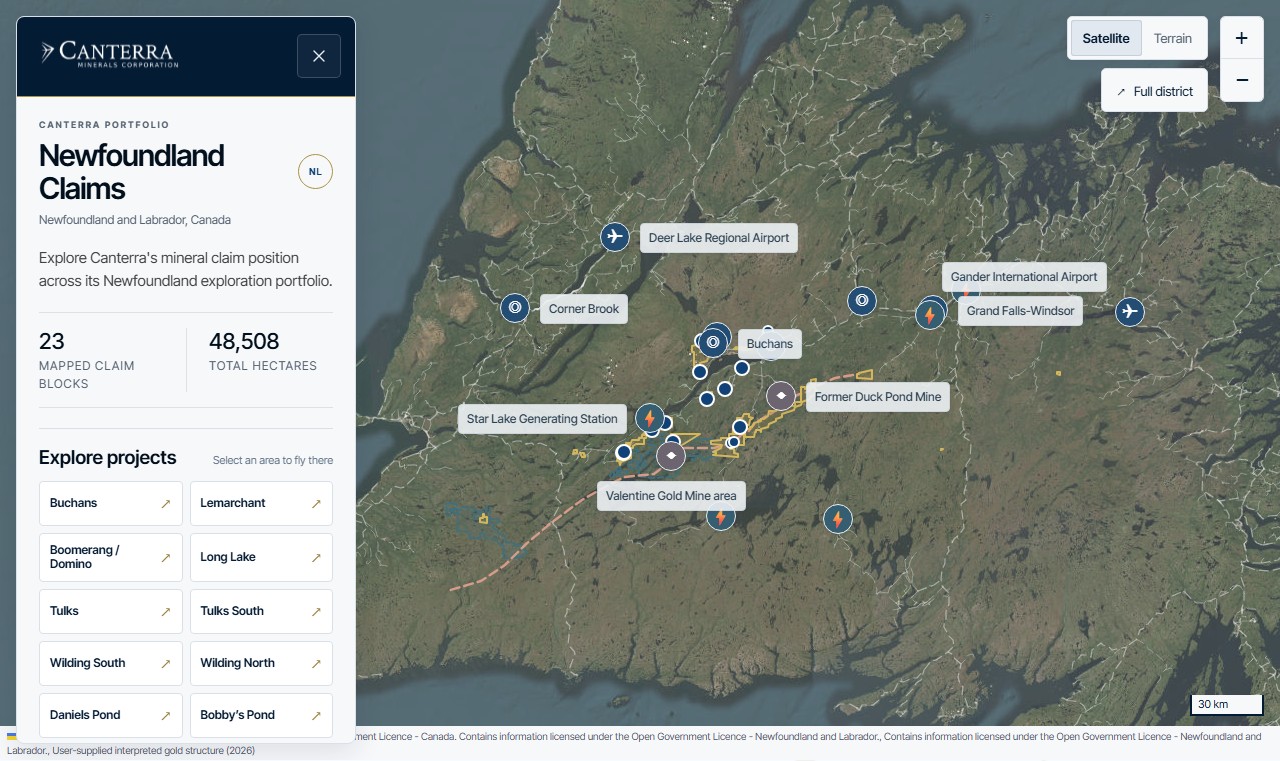The height and width of the screenshot is (761, 1280).
Task: Click the Deer Lake Regional Airport label
Action: click(x=719, y=238)
